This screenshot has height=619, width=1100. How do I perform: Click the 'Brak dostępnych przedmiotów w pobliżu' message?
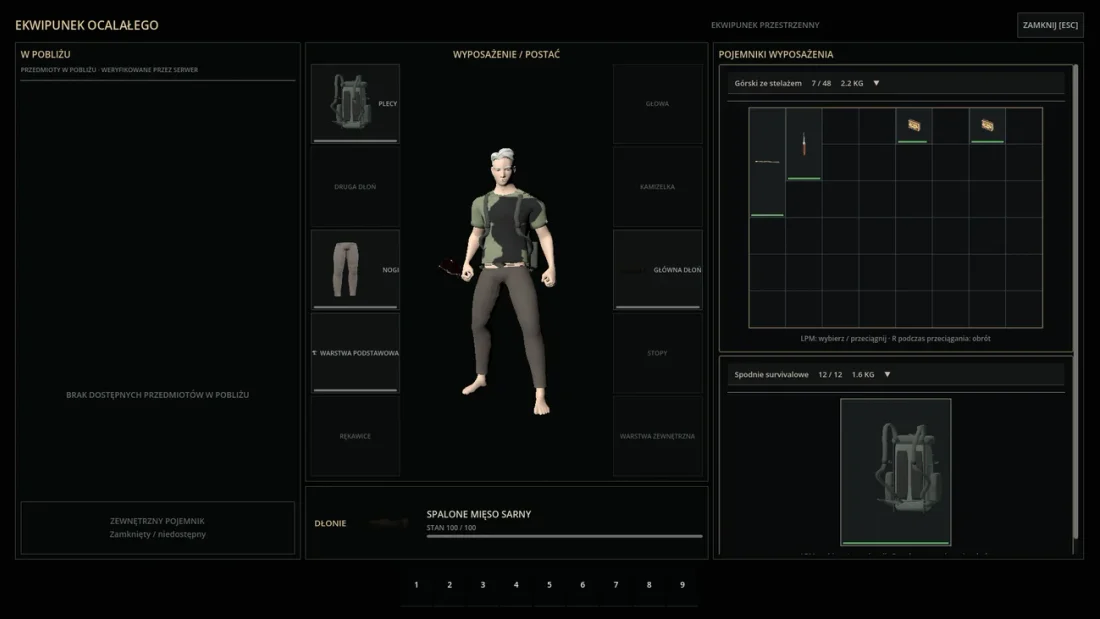coord(158,395)
